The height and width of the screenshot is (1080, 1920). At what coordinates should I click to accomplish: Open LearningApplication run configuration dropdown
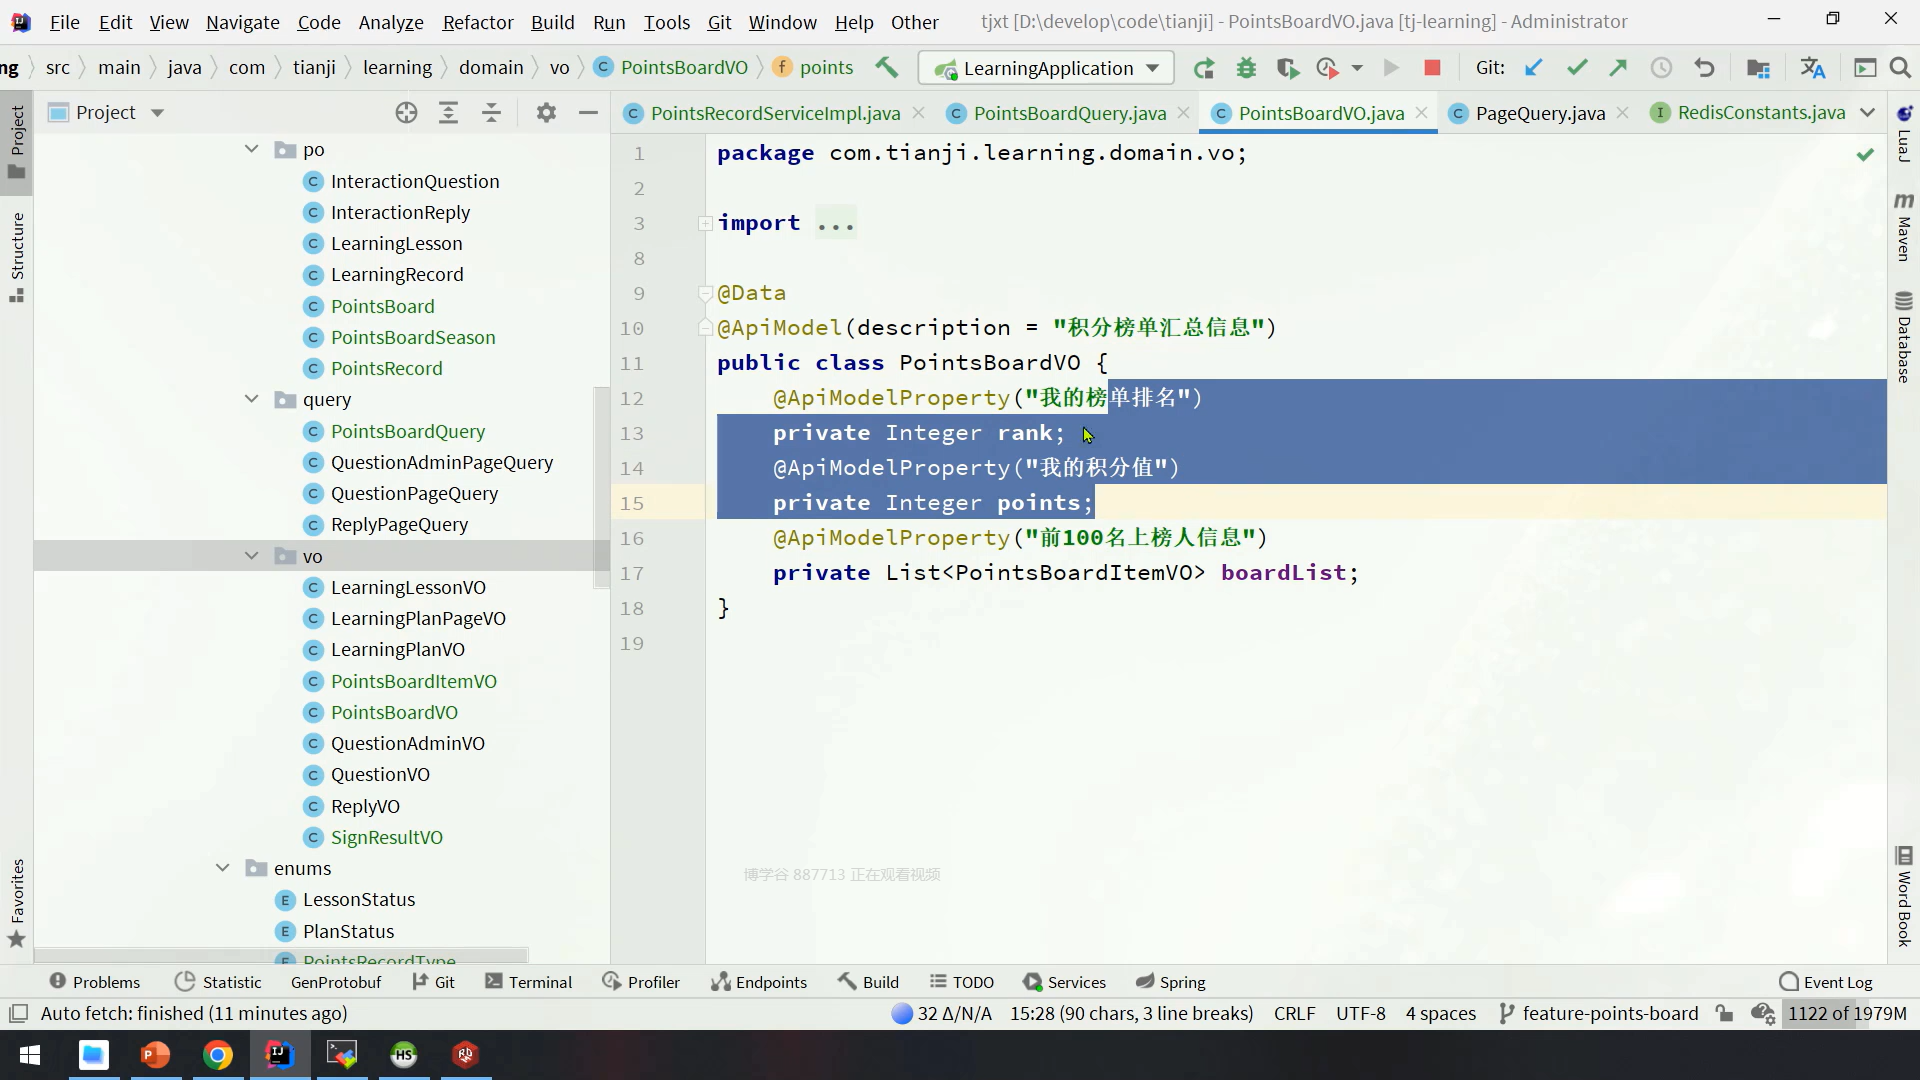click(1047, 68)
